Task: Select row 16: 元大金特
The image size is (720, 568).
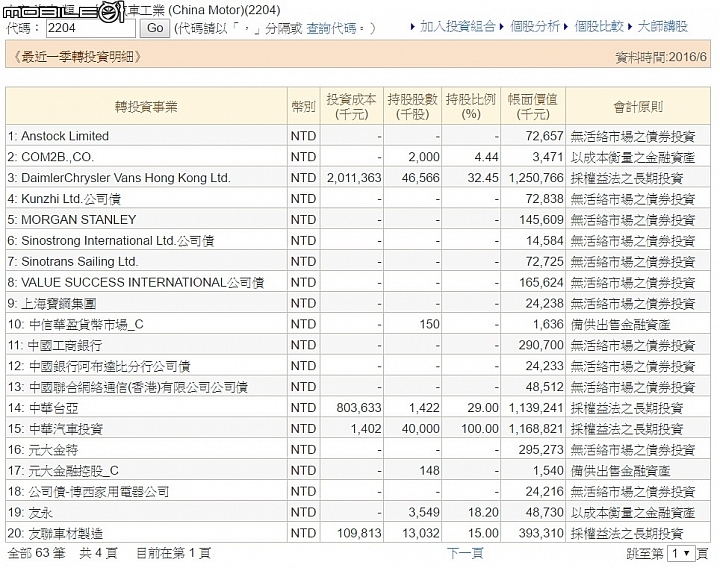Action: pyautogui.click(x=358, y=450)
